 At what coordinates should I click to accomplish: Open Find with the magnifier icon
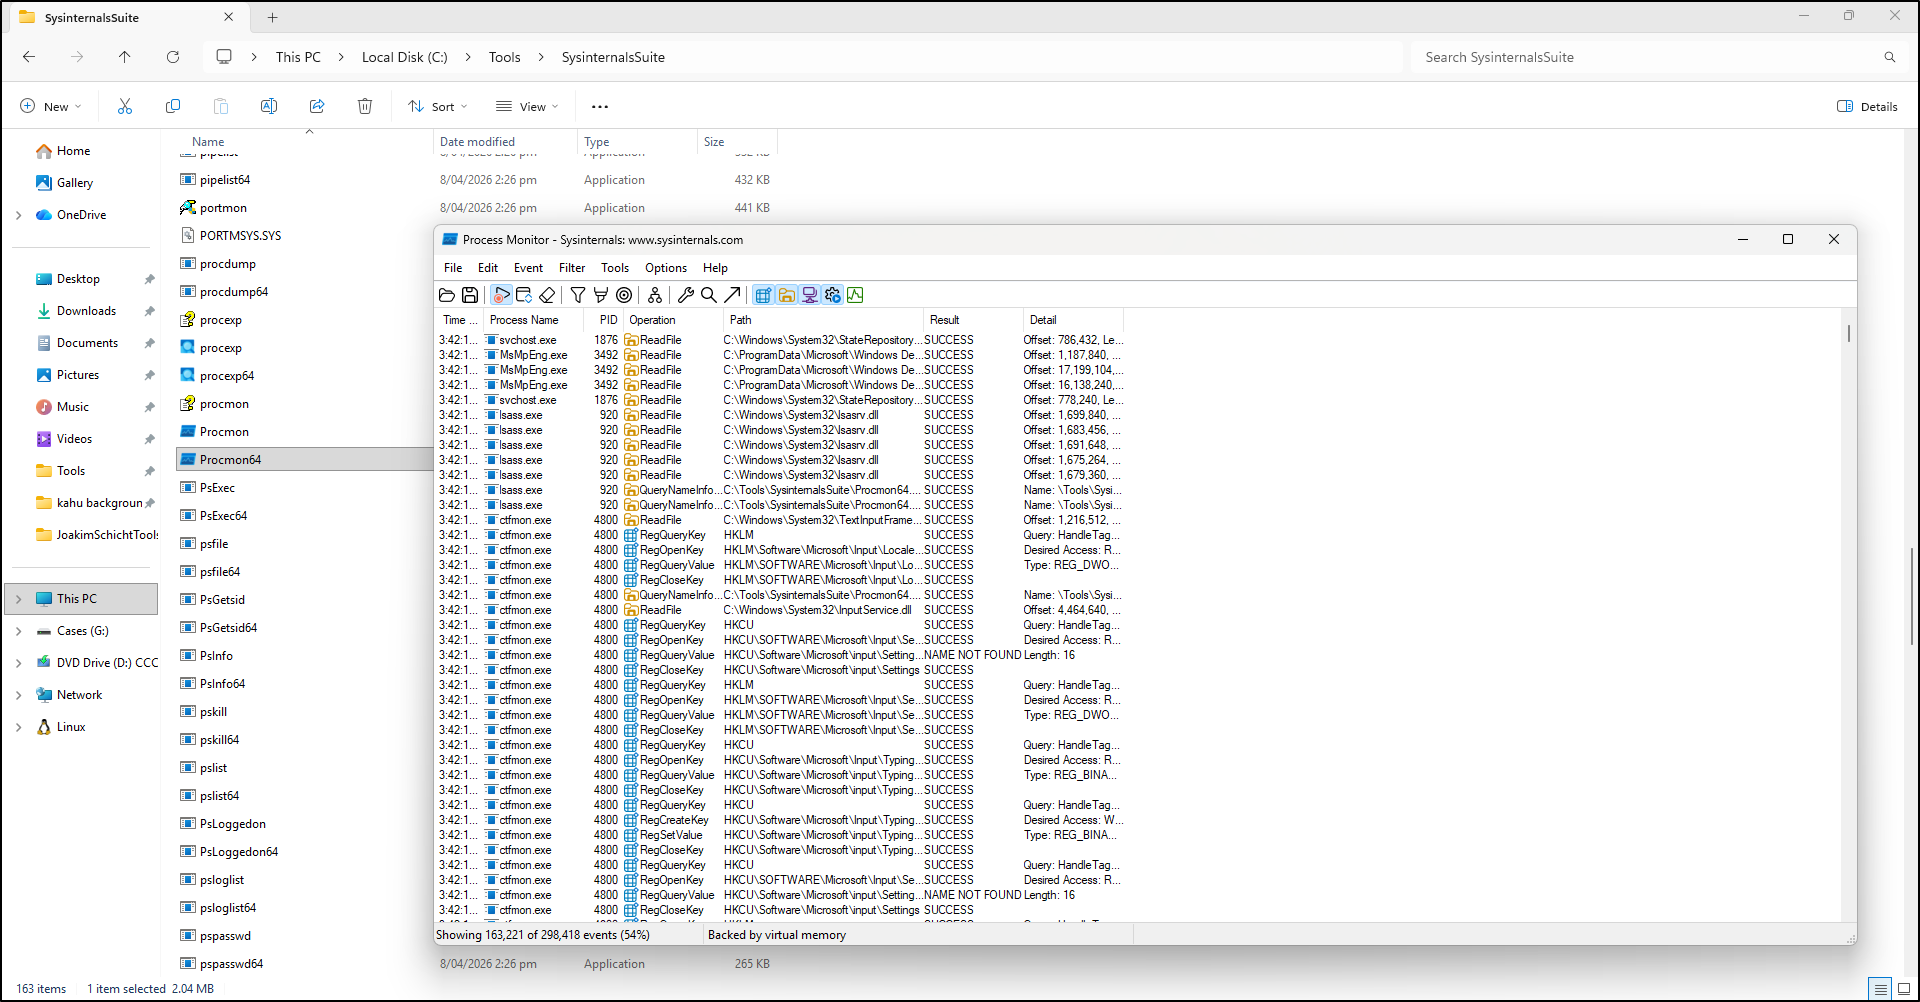tap(709, 295)
